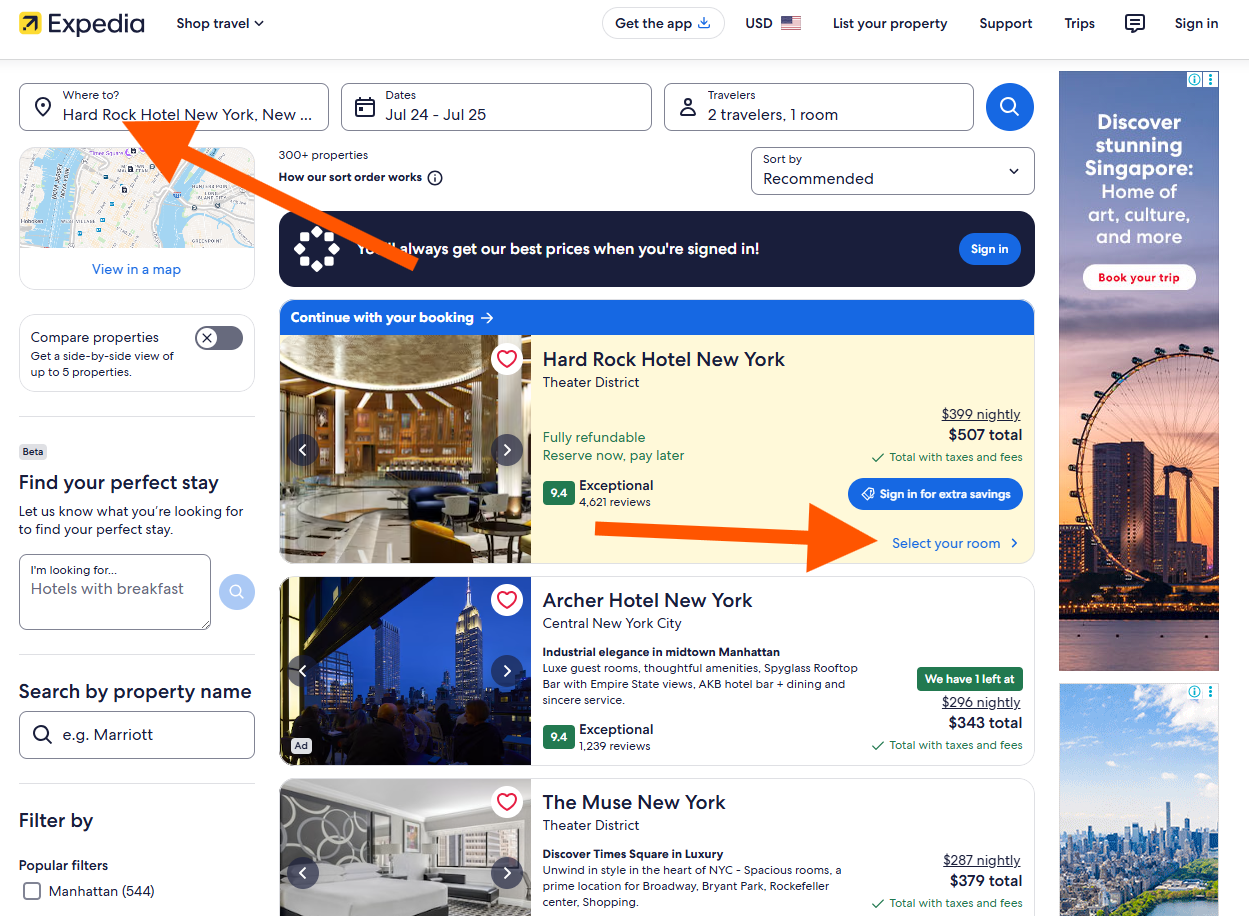1249x916 pixels.
Task: Click How our sort order works
Action: pyautogui.click(x=351, y=178)
